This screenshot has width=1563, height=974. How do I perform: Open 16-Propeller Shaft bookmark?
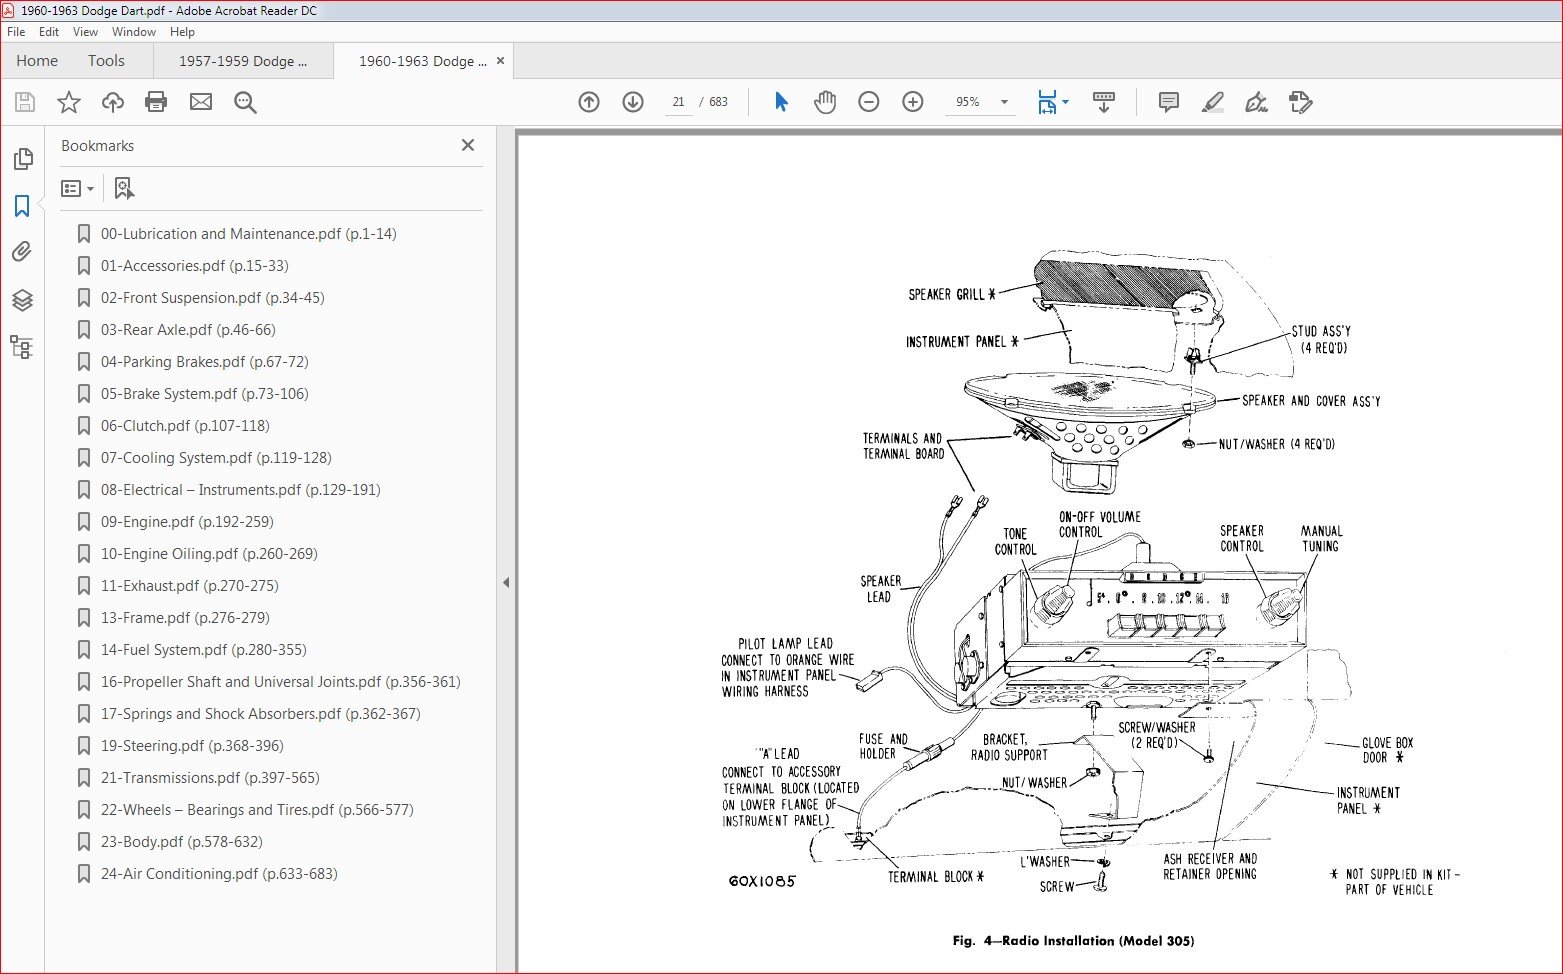(280, 682)
